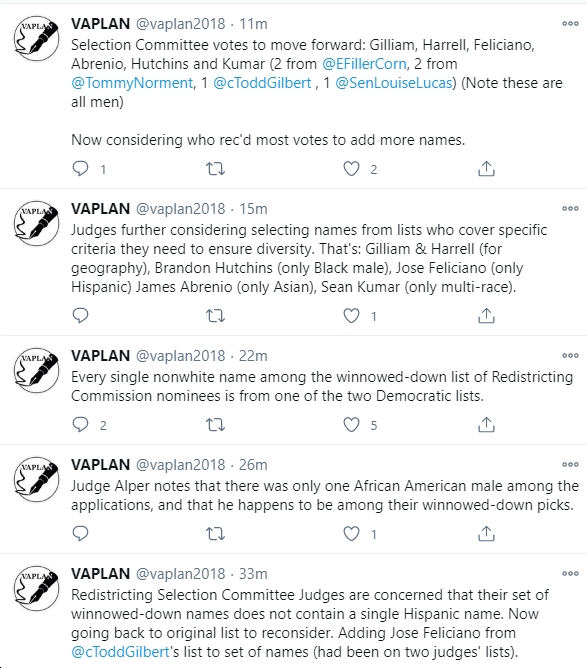Open more options on the 15m tweet

[570, 208]
